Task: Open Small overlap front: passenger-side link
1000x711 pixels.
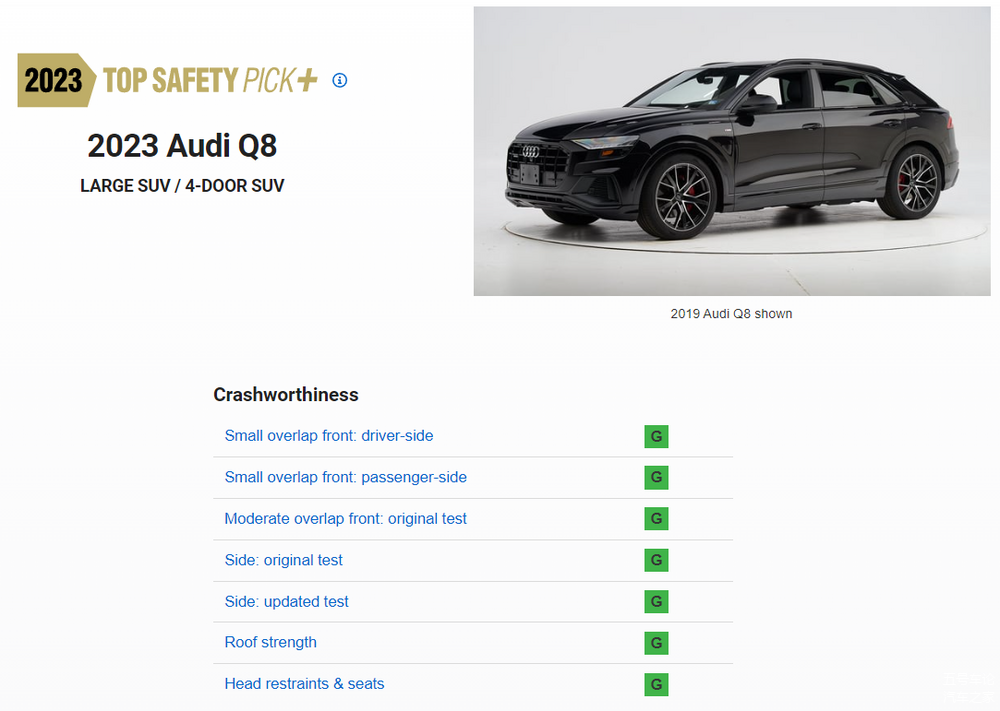Action: [x=345, y=477]
